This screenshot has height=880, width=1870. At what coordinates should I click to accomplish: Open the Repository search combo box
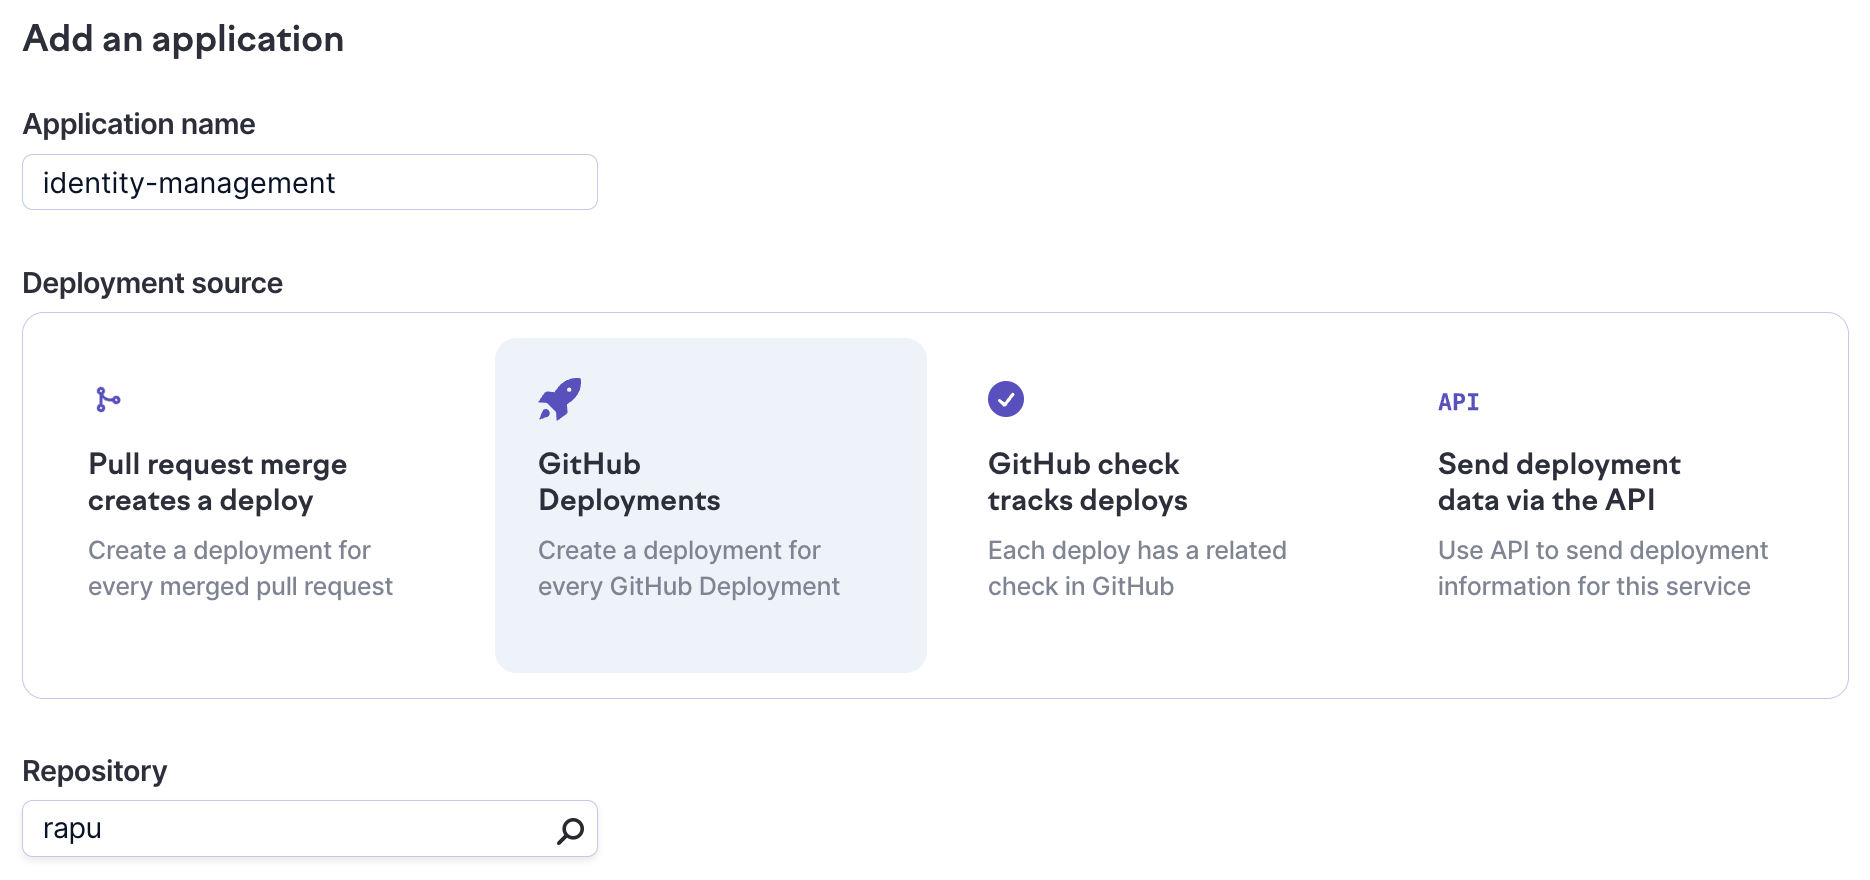pyautogui.click(x=290, y=829)
